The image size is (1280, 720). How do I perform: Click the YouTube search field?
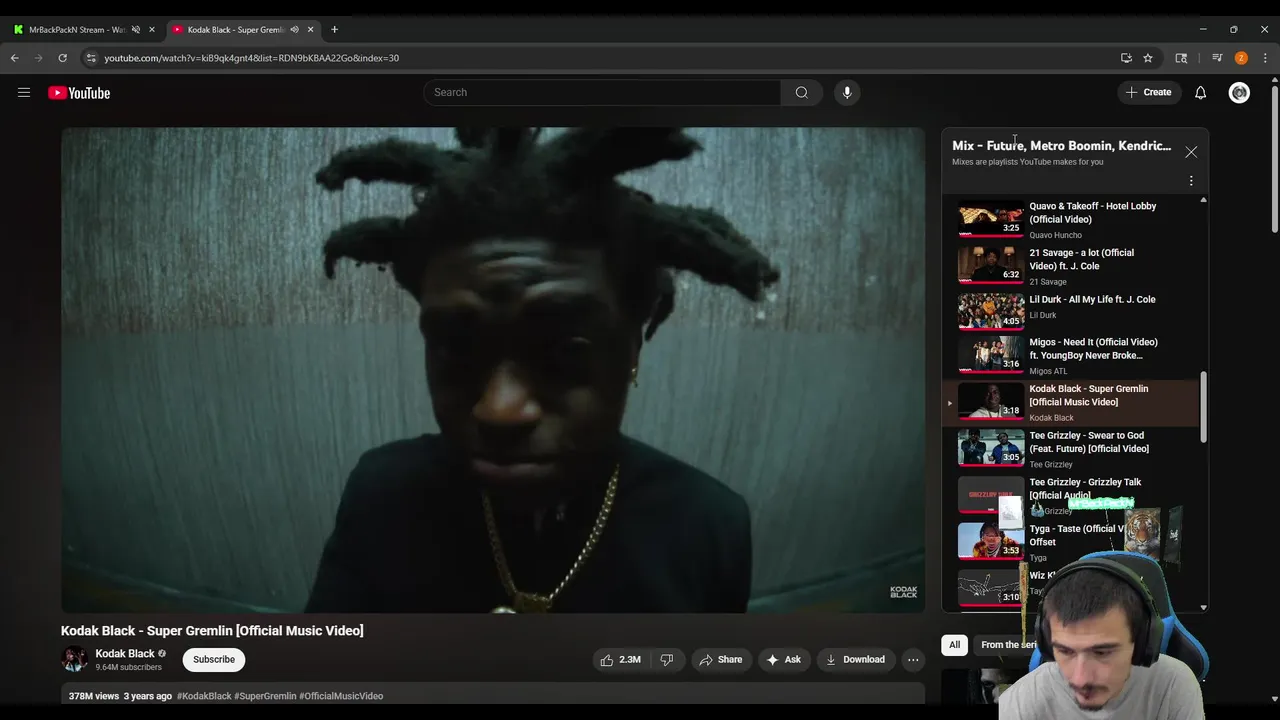602,92
